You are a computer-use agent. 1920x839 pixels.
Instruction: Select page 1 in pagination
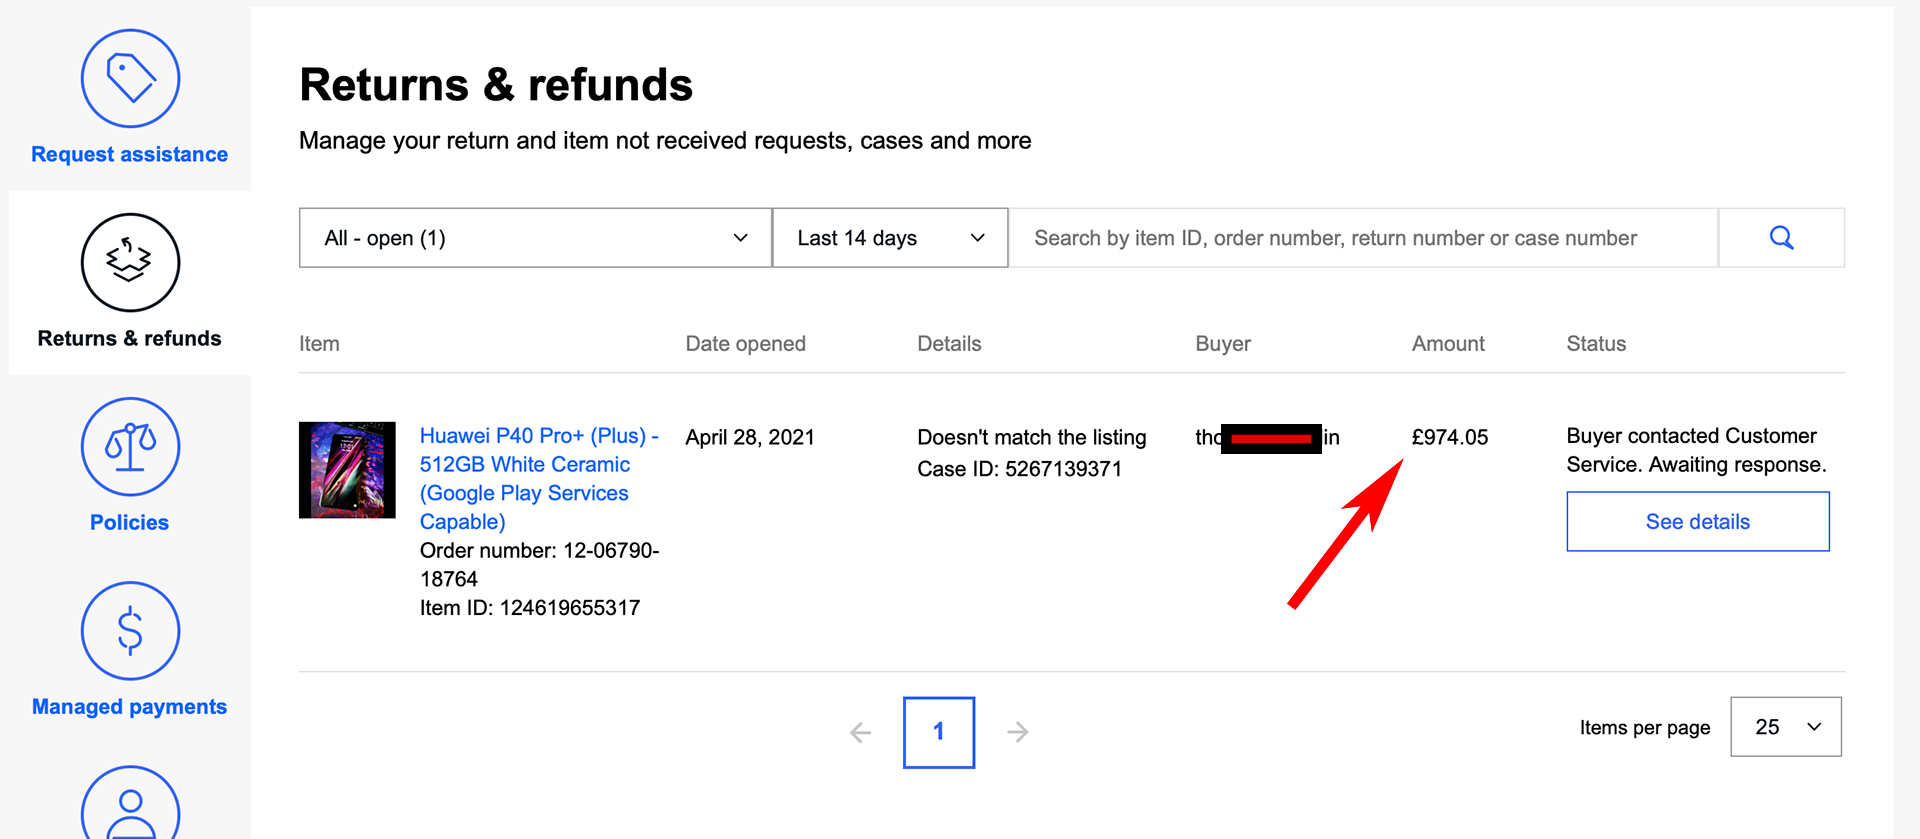click(939, 732)
